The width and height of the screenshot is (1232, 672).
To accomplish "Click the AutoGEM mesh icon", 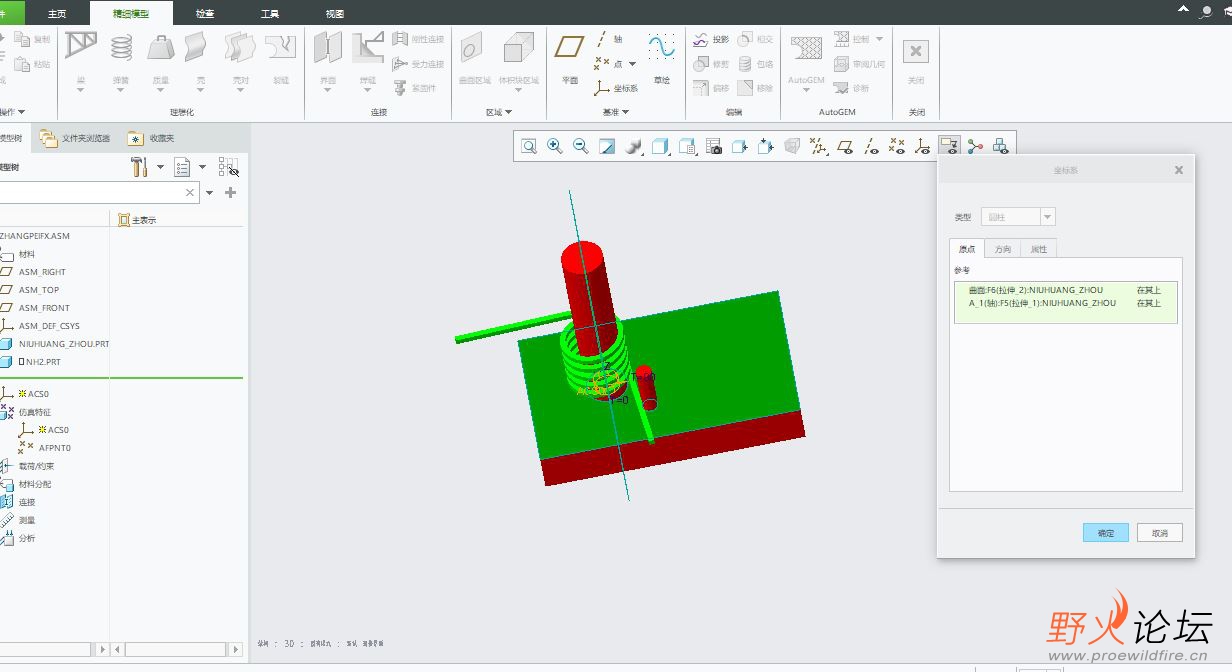I will click(x=806, y=50).
